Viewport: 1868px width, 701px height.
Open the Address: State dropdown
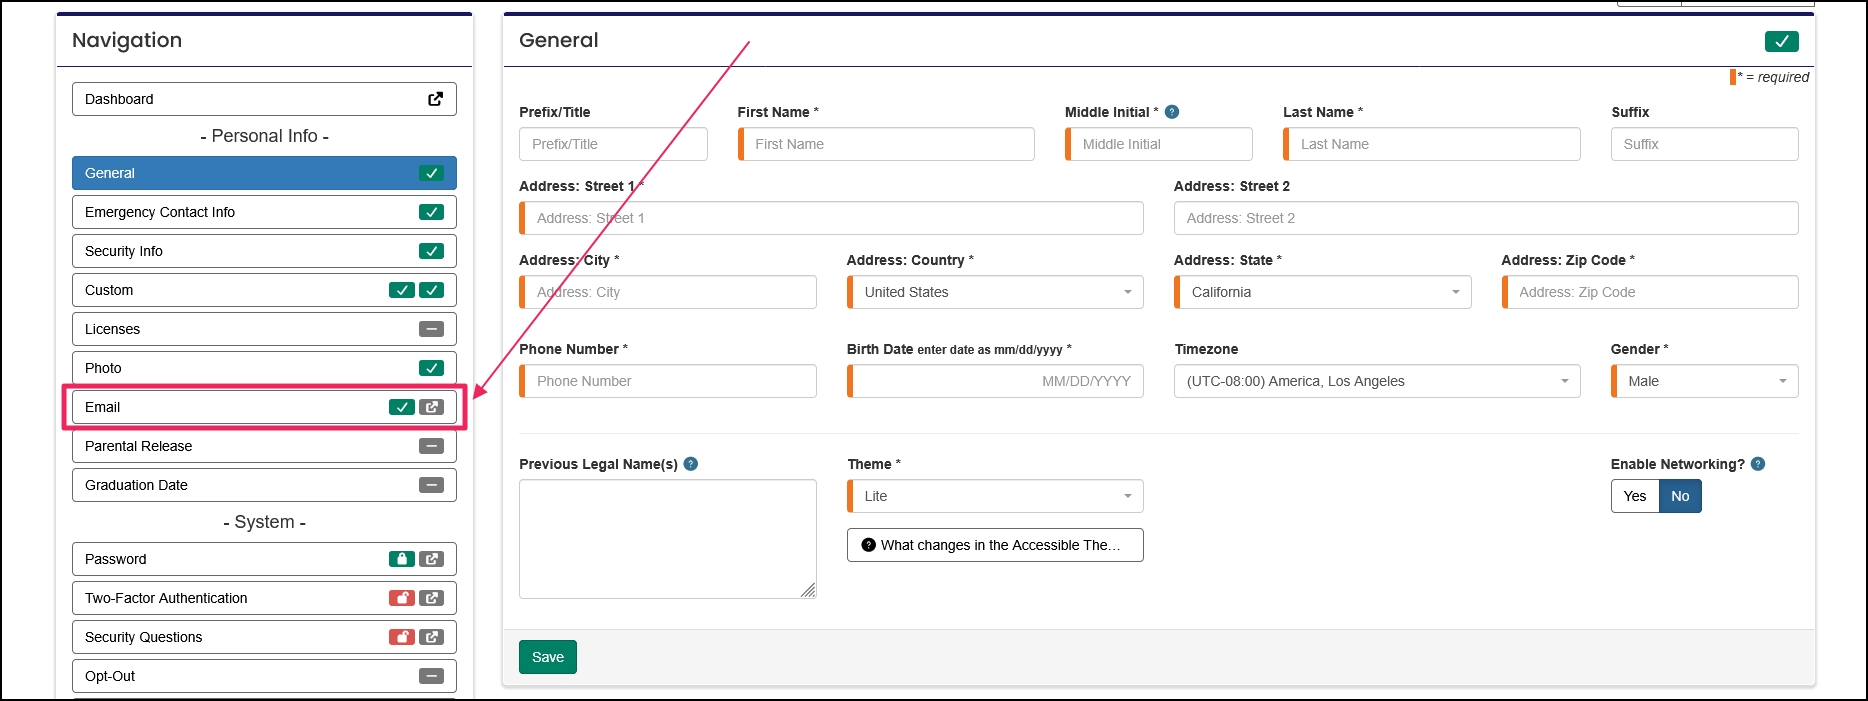click(x=1324, y=292)
